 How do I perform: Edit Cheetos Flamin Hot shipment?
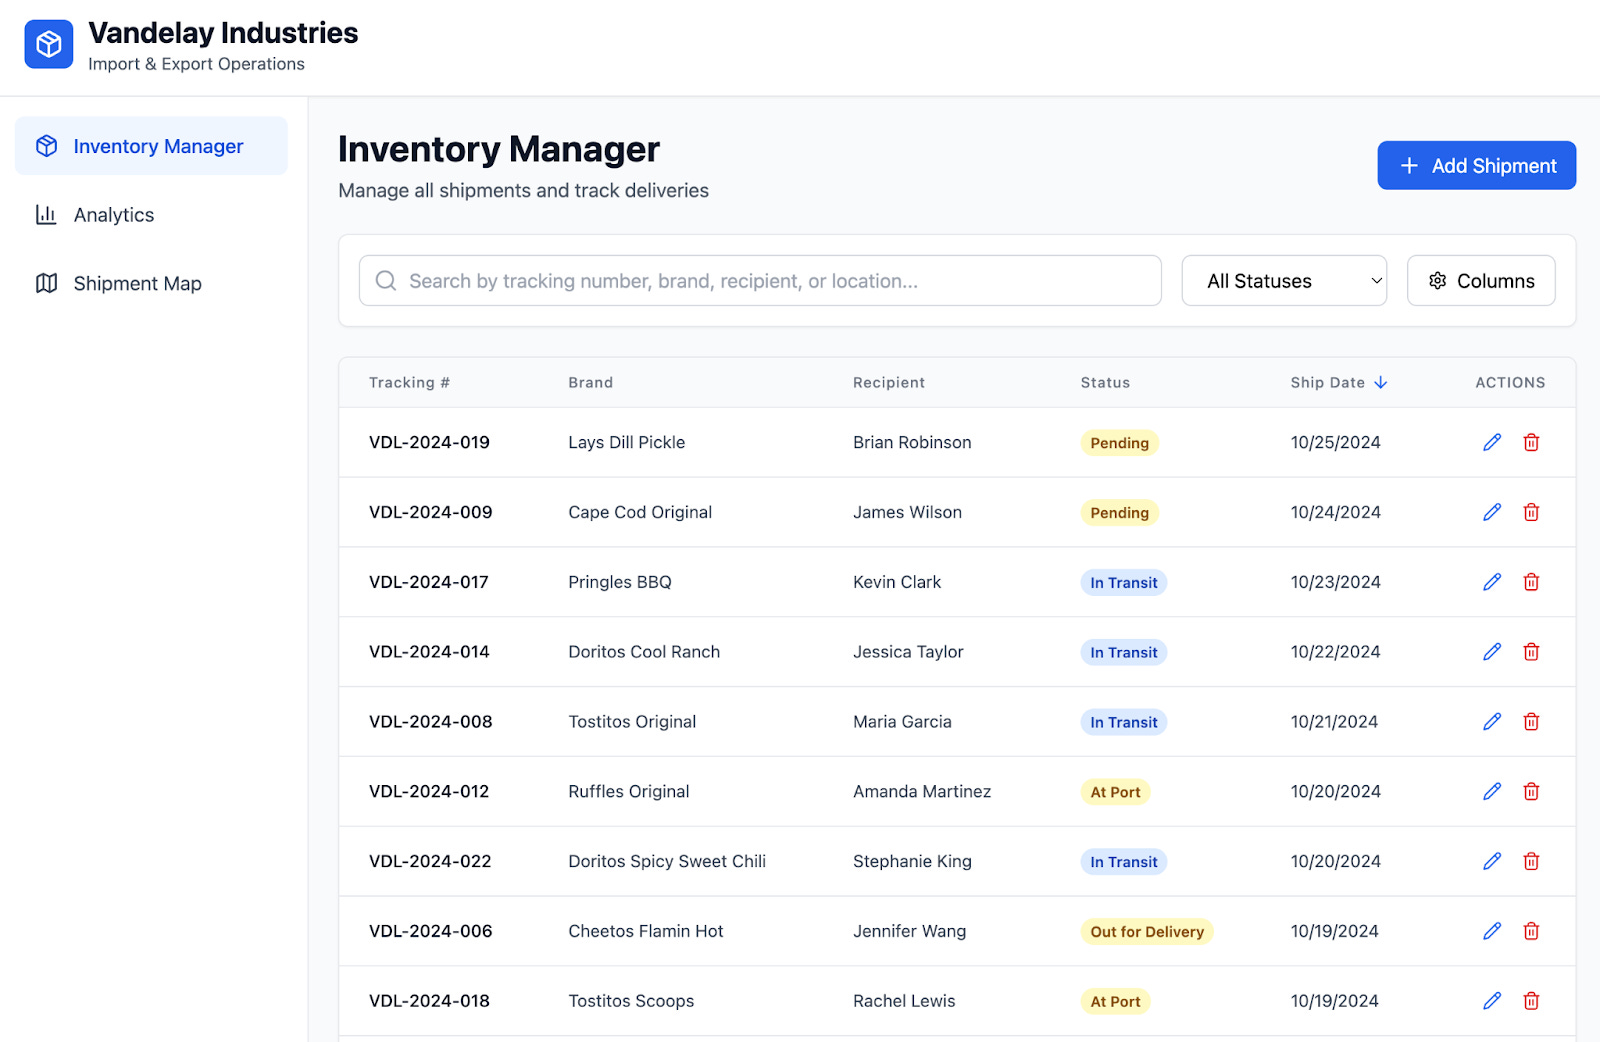tap(1492, 931)
